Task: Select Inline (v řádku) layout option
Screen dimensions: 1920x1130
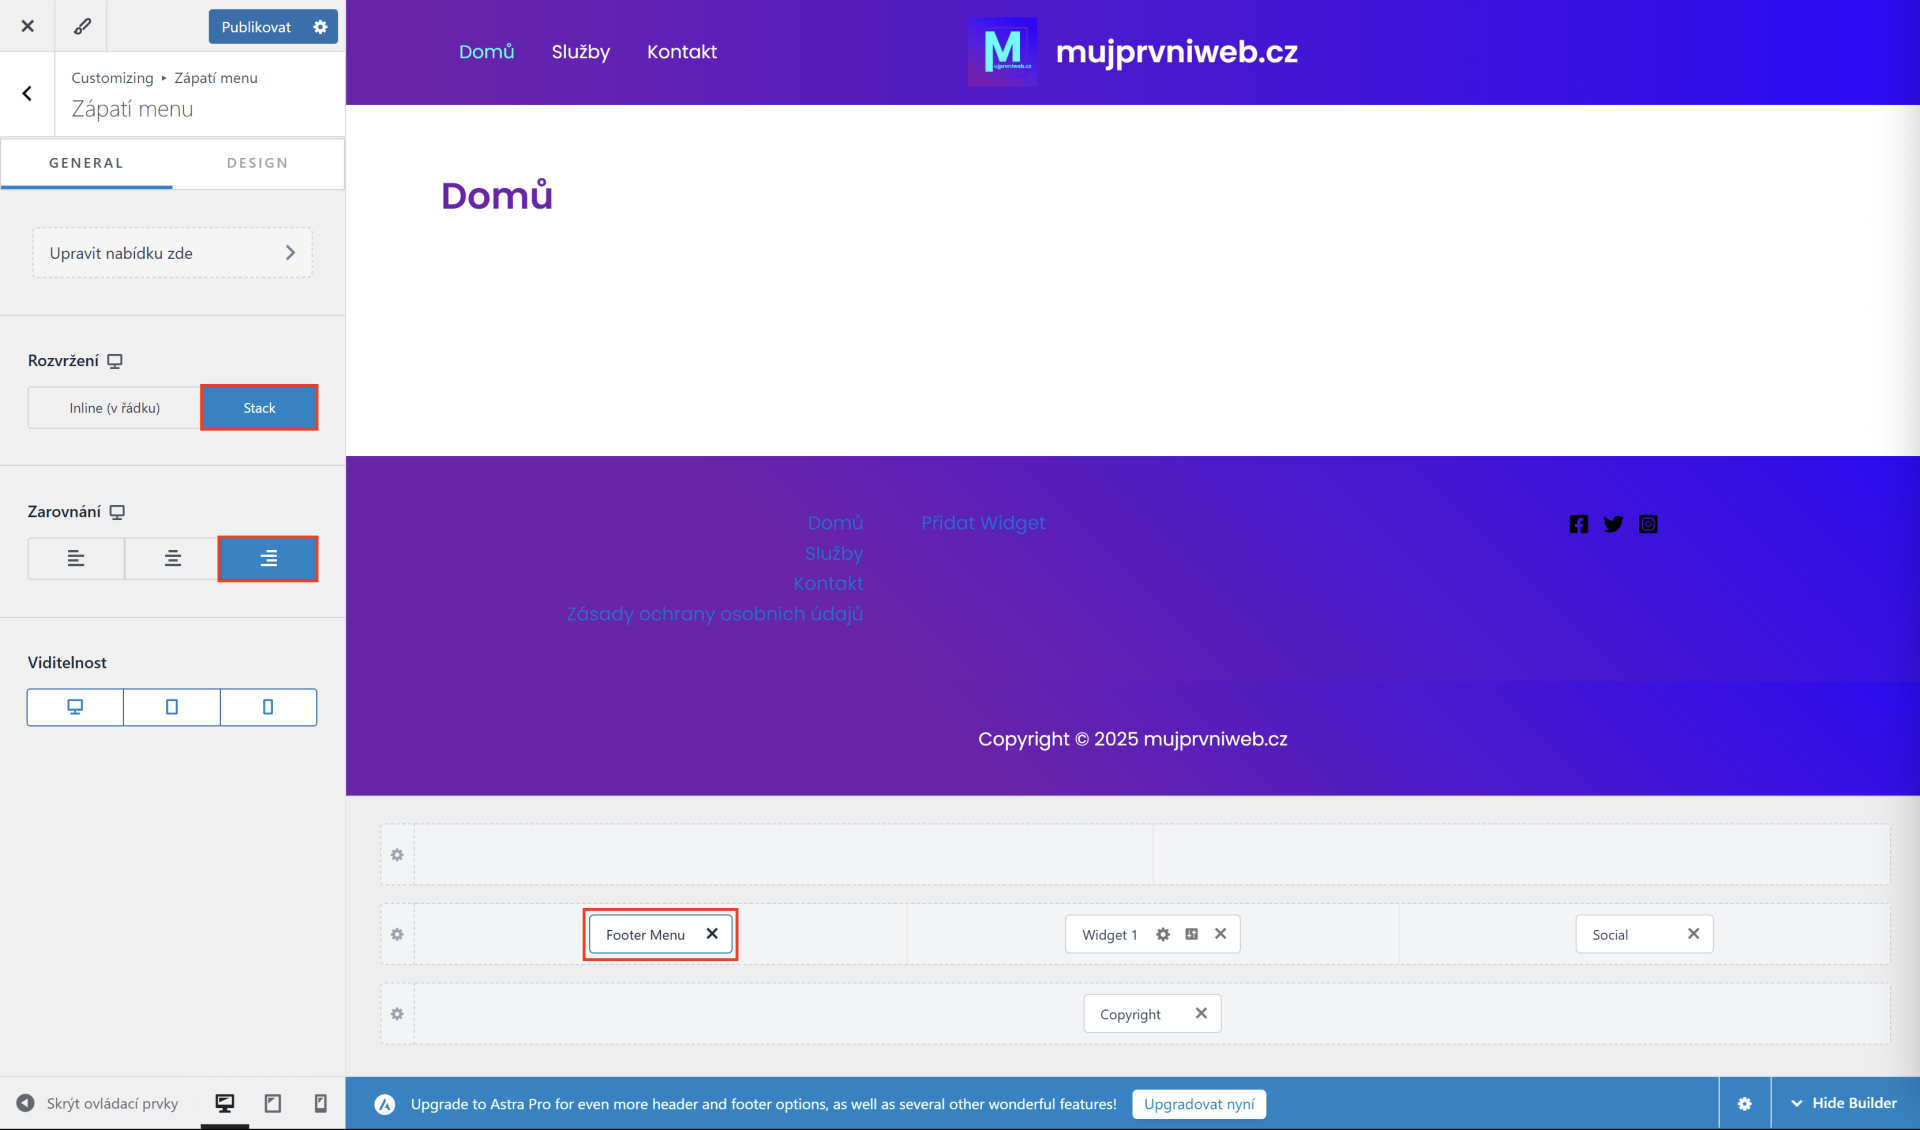Action: click(x=113, y=407)
